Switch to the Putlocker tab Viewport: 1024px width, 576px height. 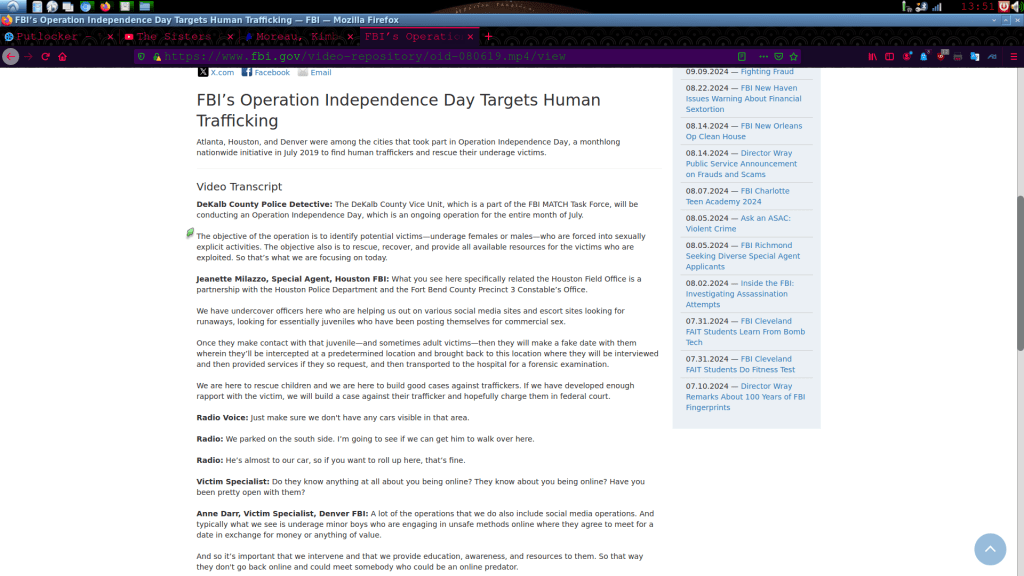click(55, 37)
